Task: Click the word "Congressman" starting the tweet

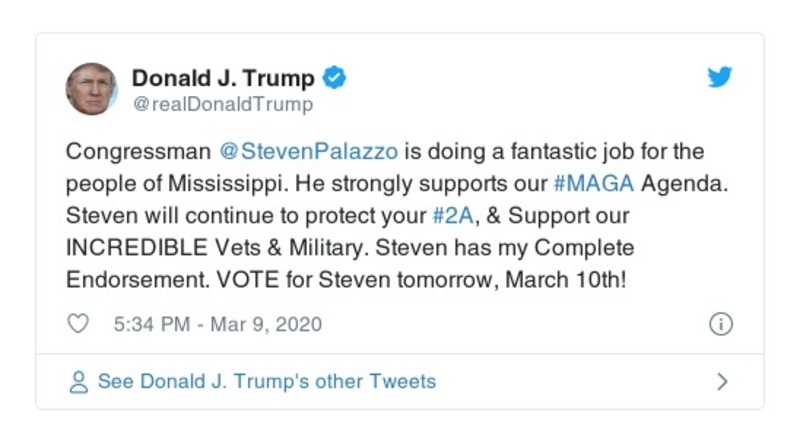Action: tap(137, 153)
